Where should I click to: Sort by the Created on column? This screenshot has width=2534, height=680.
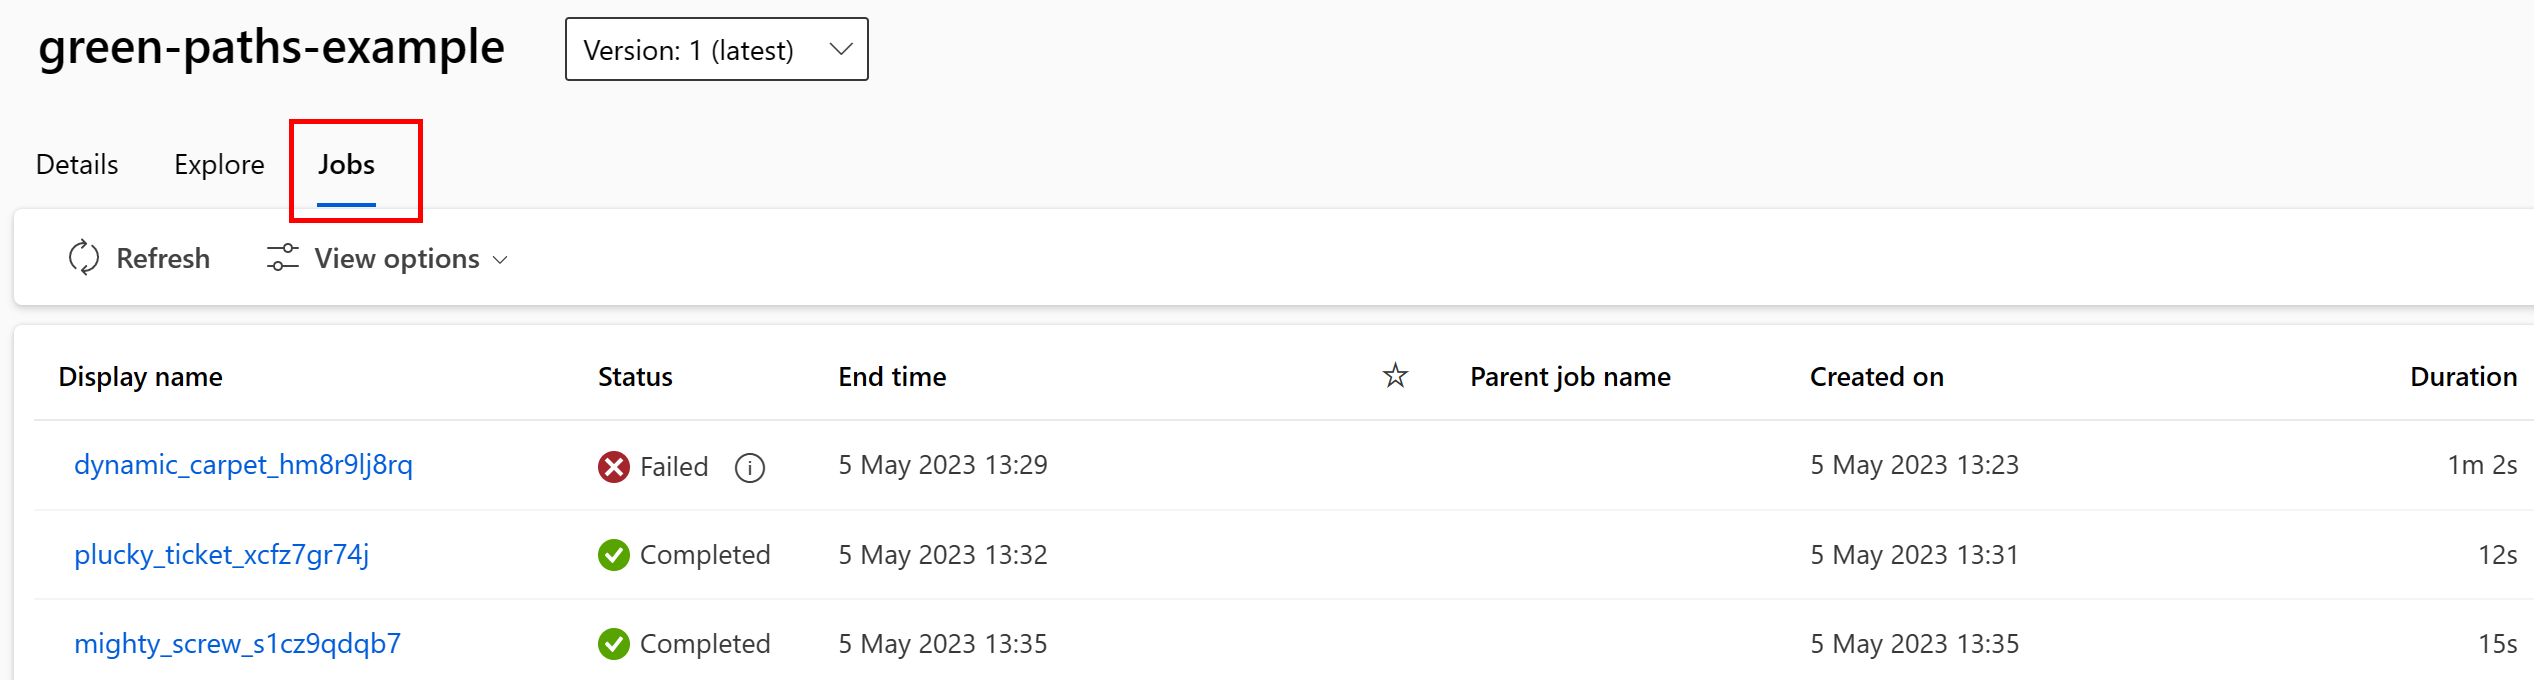point(1876,376)
